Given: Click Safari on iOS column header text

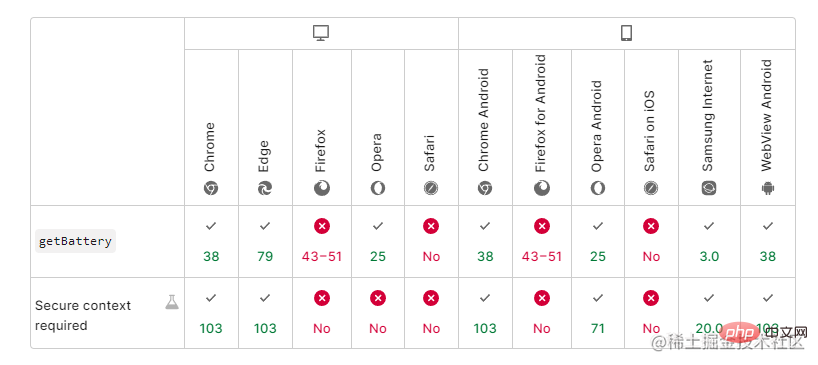Looking at the screenshot, I should [649, 131].
